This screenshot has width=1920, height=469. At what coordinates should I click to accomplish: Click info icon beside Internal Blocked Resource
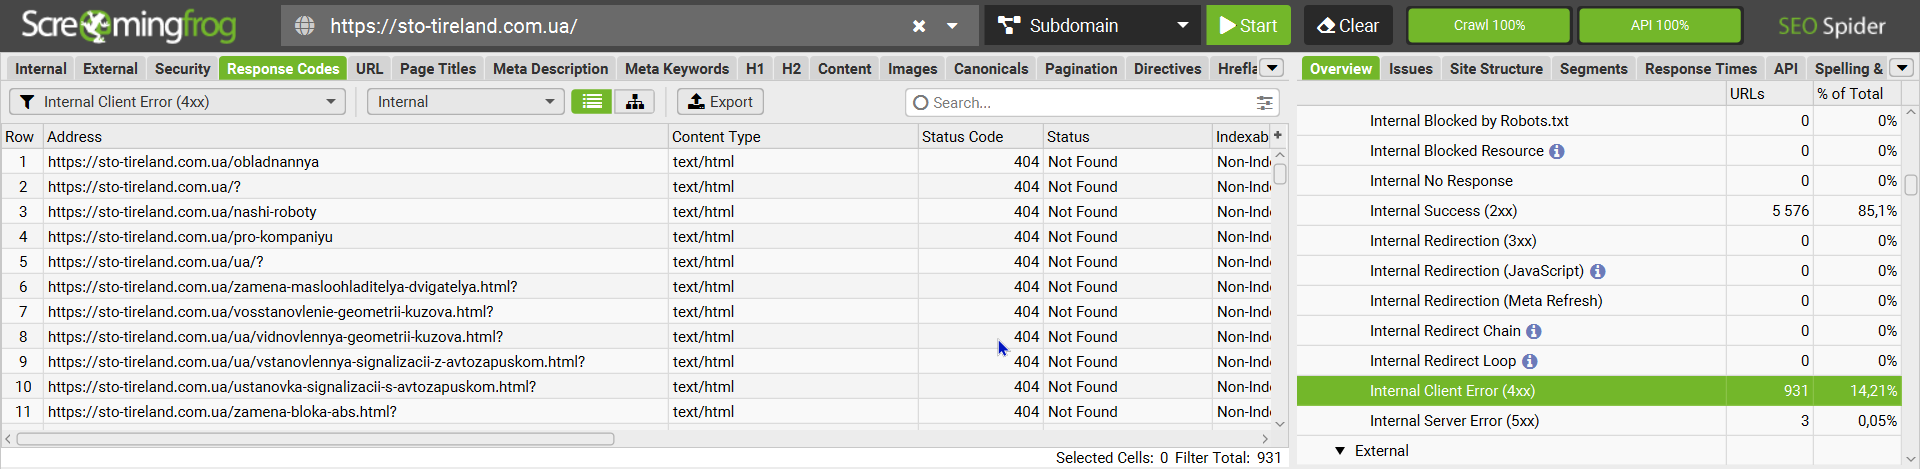coord(1557,151)
